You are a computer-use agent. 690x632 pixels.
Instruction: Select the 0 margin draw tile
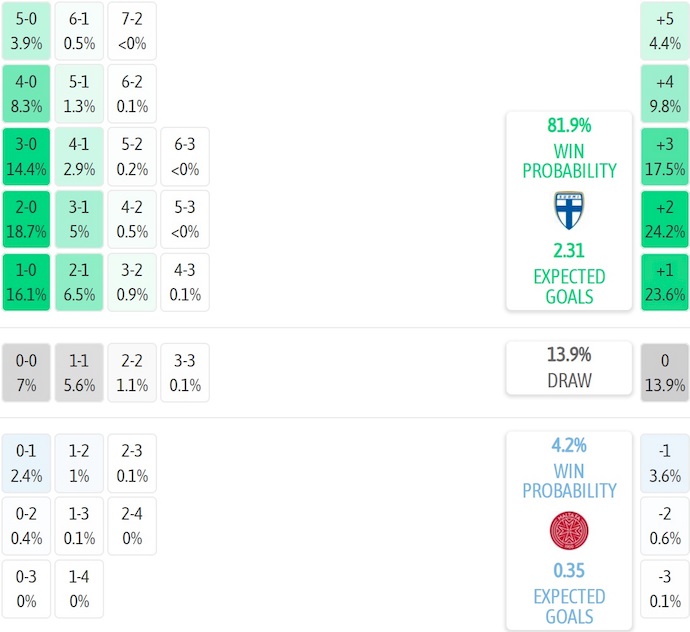(665, 373)
